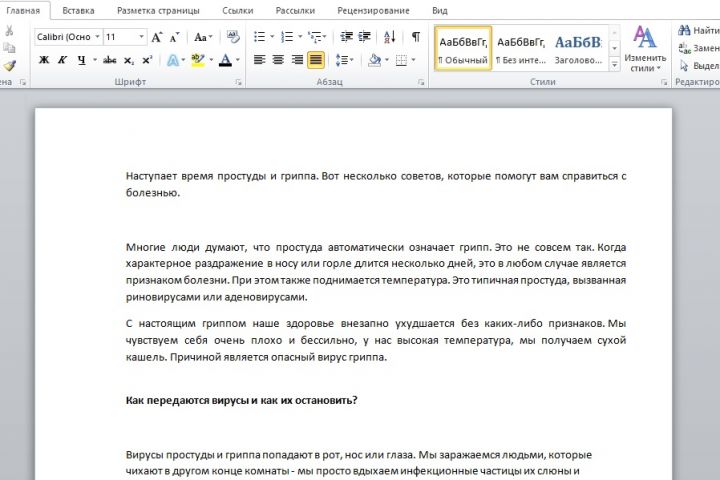This screenshot has height=480, width=720.
Task: Click the Select cursor icon in Editing
Action: point(684,66)
